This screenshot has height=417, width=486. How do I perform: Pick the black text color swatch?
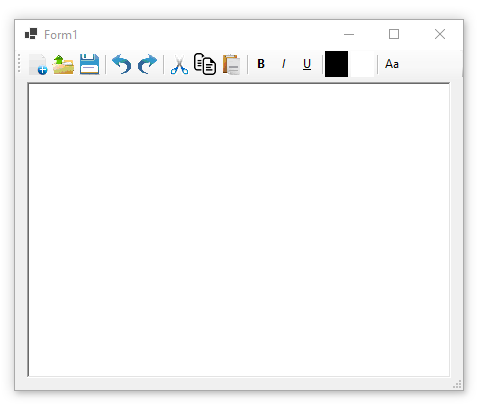[x=336, y=64]
